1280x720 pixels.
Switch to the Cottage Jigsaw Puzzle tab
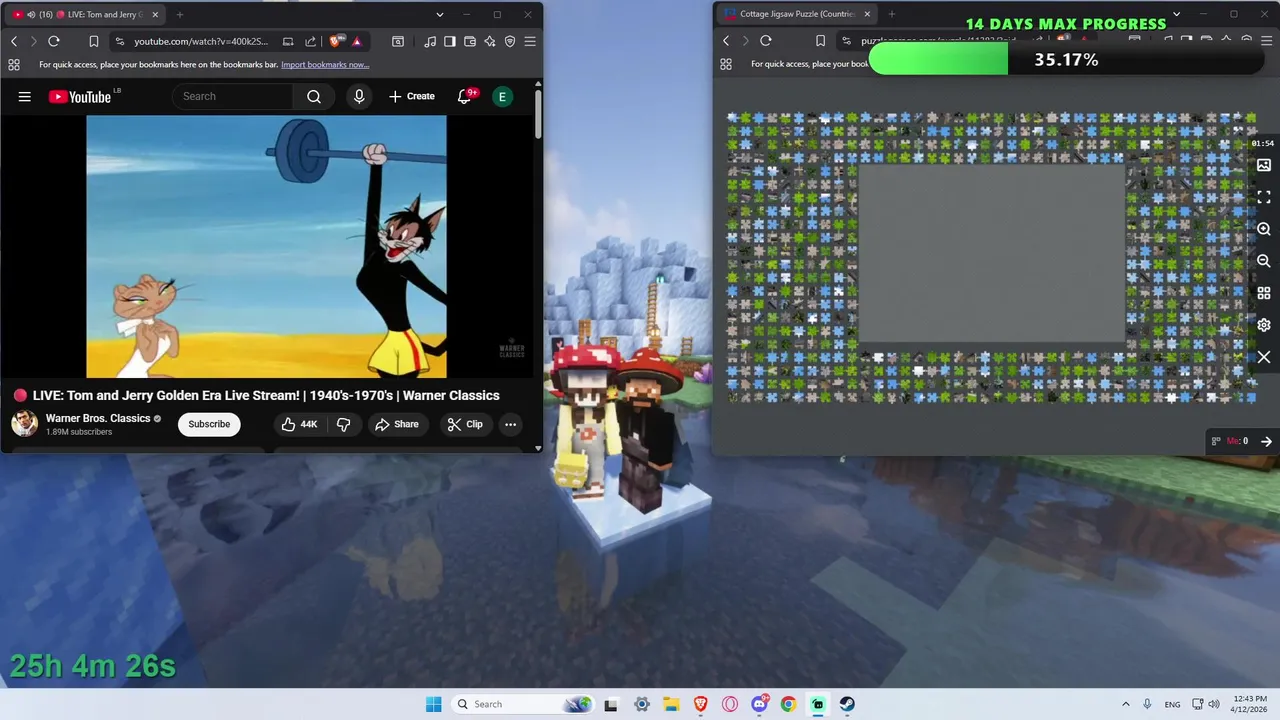coord(797,15)
